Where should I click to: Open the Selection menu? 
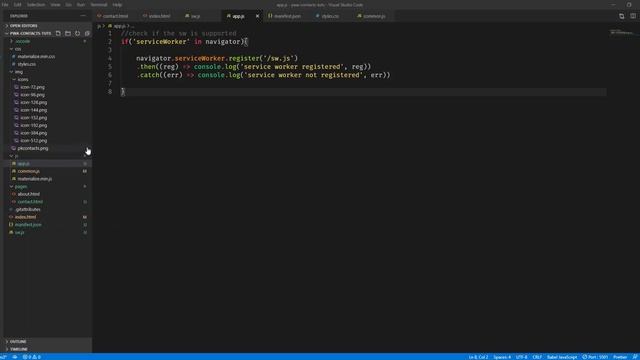[36, 5]
